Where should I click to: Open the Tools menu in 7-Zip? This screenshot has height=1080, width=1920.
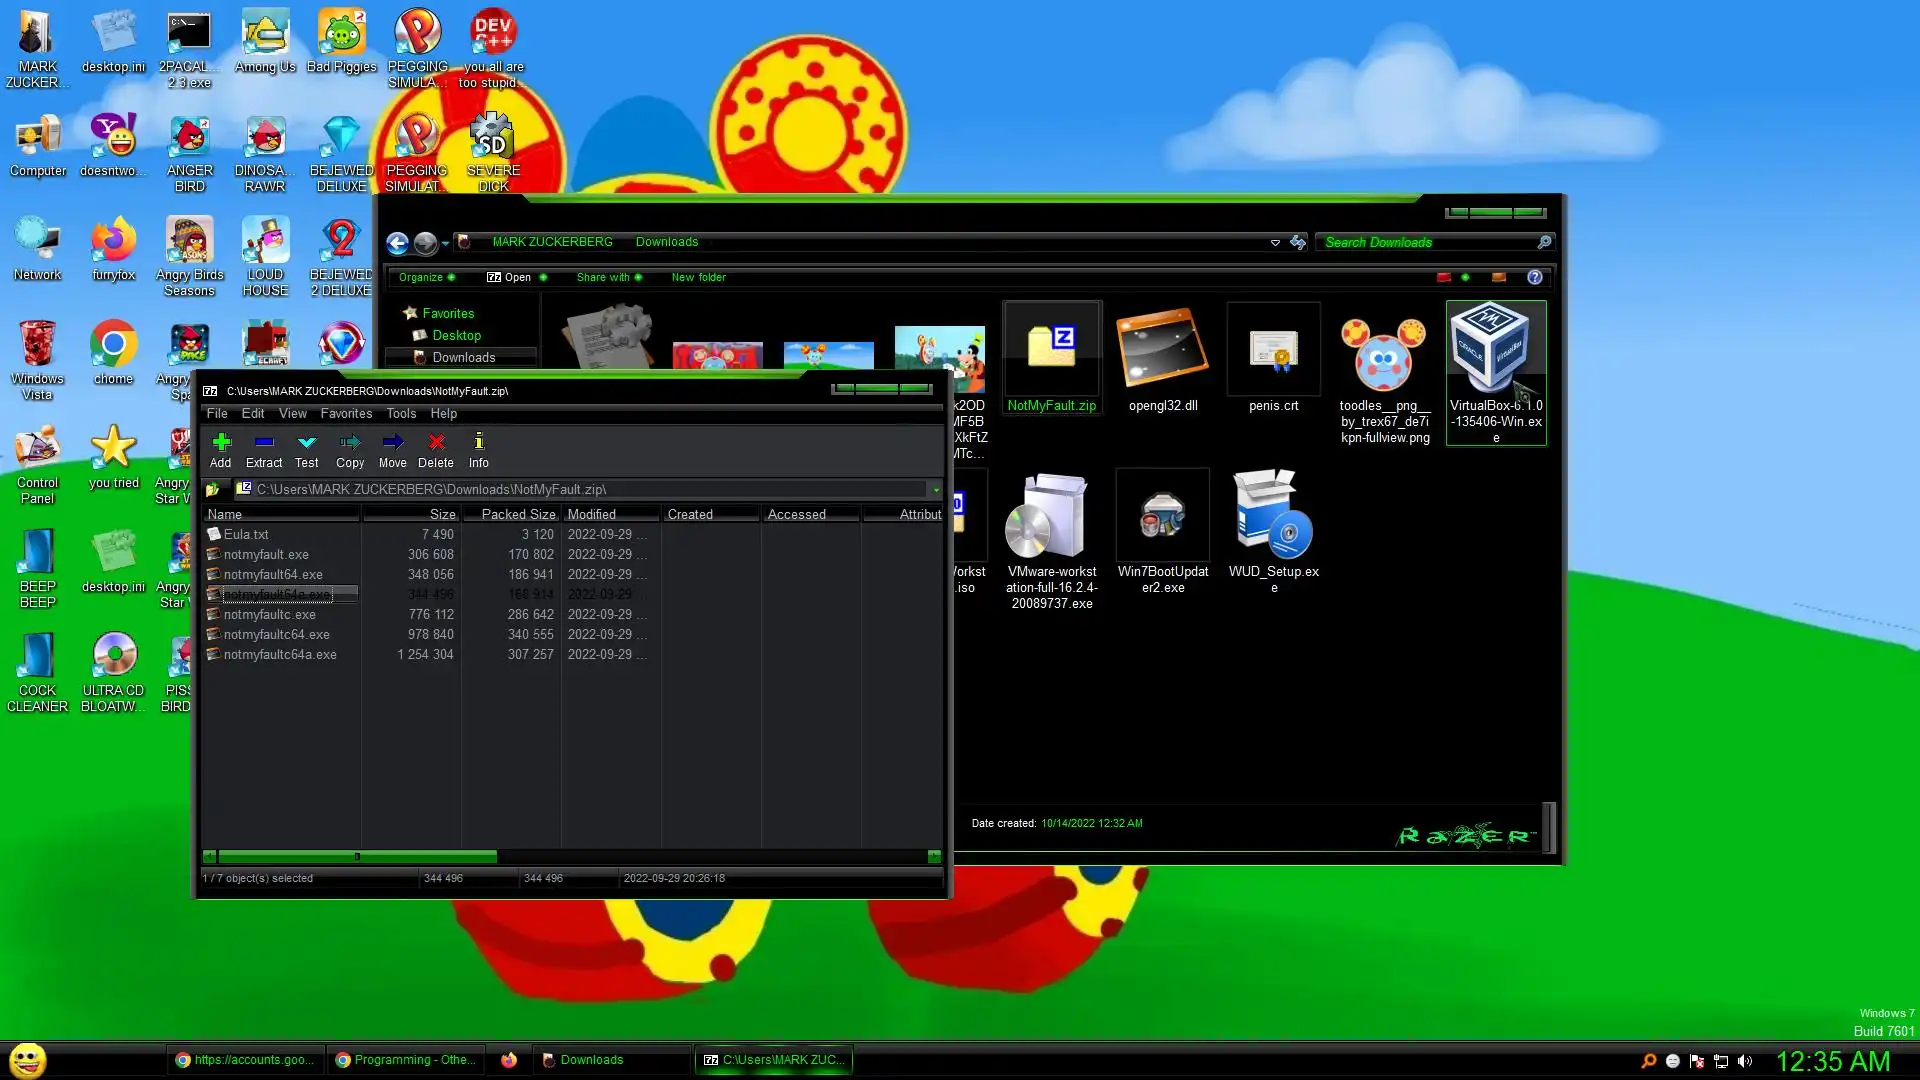click(x=401, y=413)
